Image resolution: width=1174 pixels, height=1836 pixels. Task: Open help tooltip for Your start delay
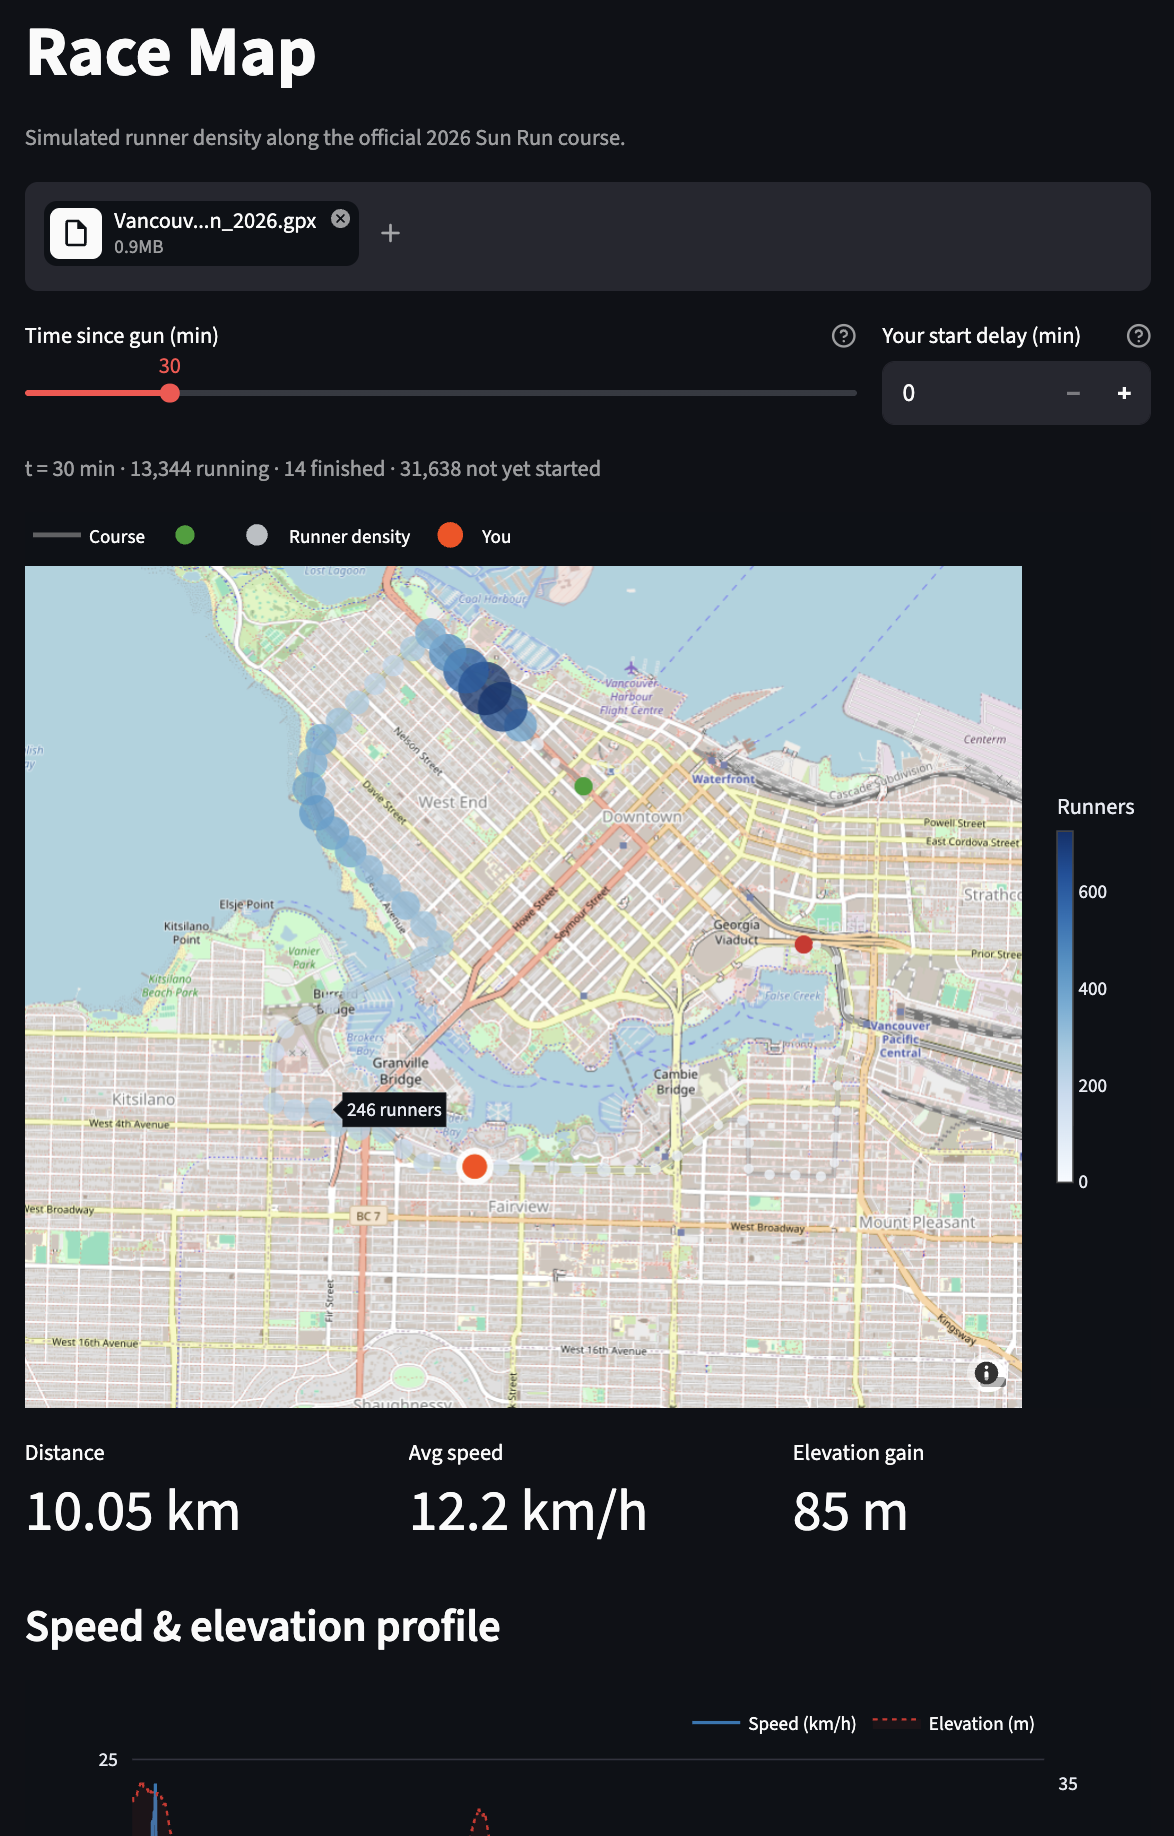point(1138,336)
